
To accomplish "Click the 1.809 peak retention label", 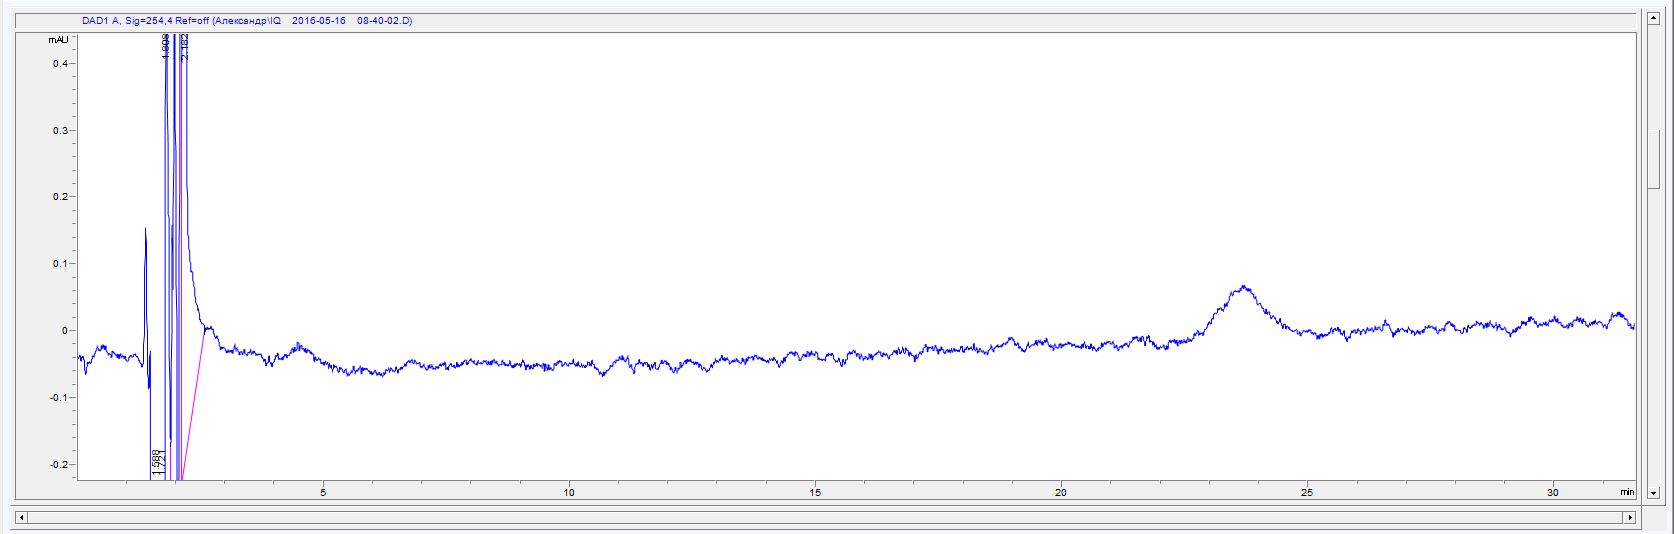I will tap(166, 45).
